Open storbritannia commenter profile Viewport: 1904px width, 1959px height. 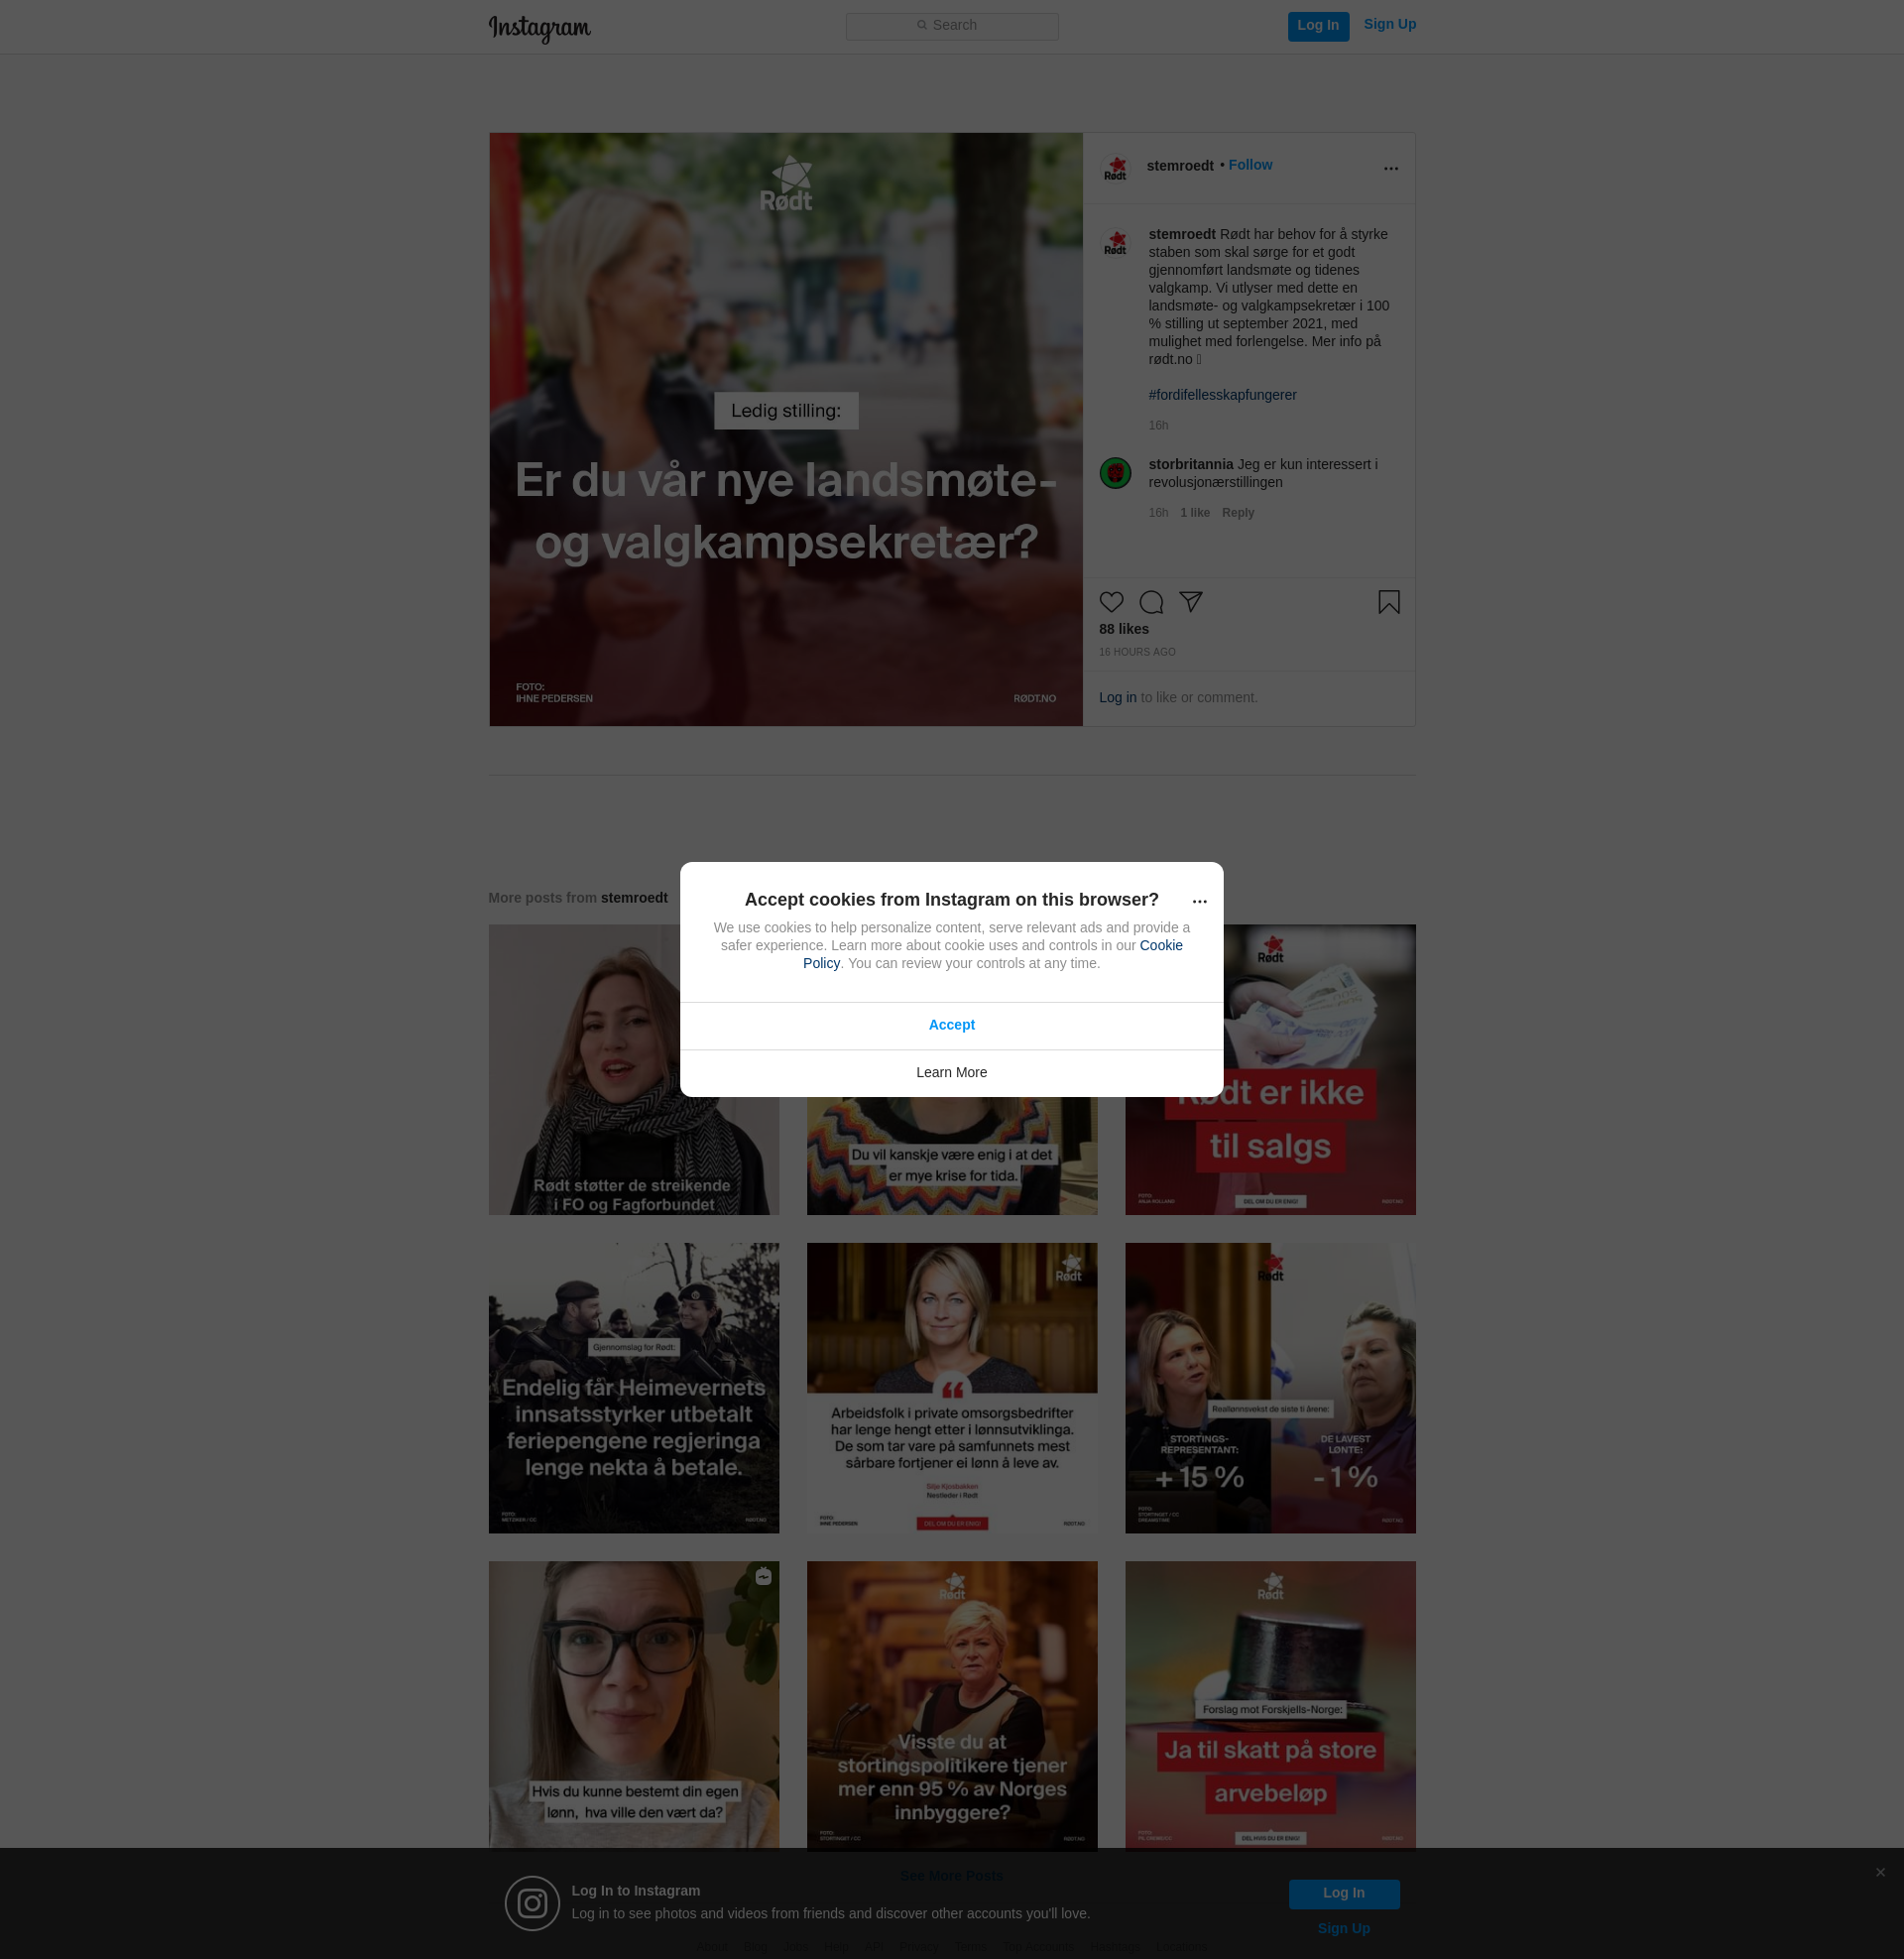point(1191,464)
